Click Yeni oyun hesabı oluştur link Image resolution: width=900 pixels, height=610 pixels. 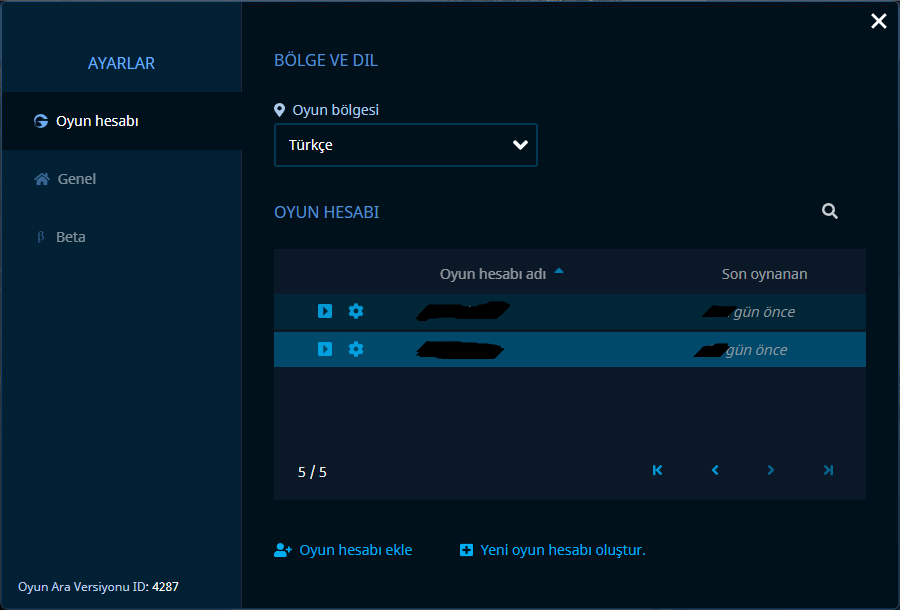coord(553,550)
